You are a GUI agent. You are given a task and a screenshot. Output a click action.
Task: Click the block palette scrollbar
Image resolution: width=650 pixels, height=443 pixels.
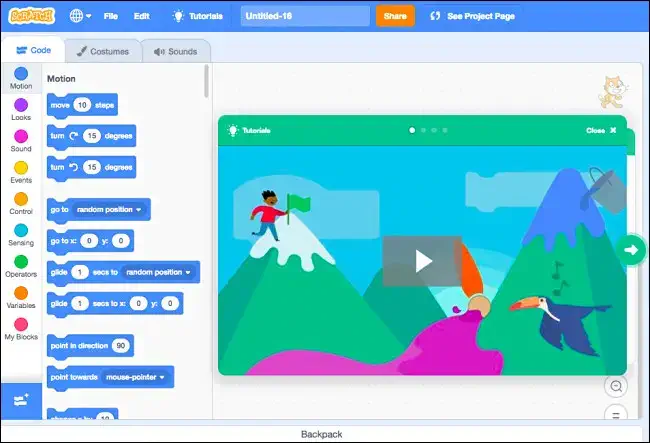pos(206,81)
